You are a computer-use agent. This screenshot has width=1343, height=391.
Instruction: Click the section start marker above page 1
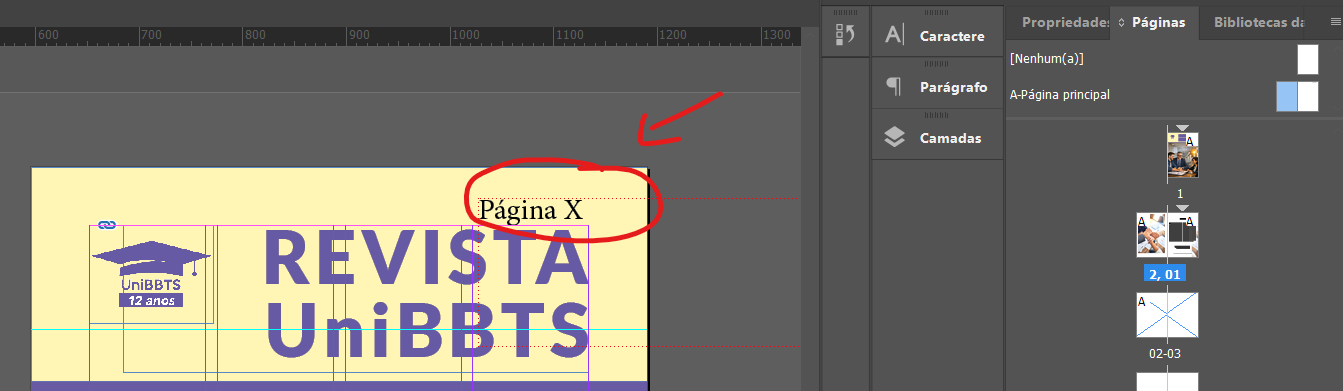[1182, 129]
